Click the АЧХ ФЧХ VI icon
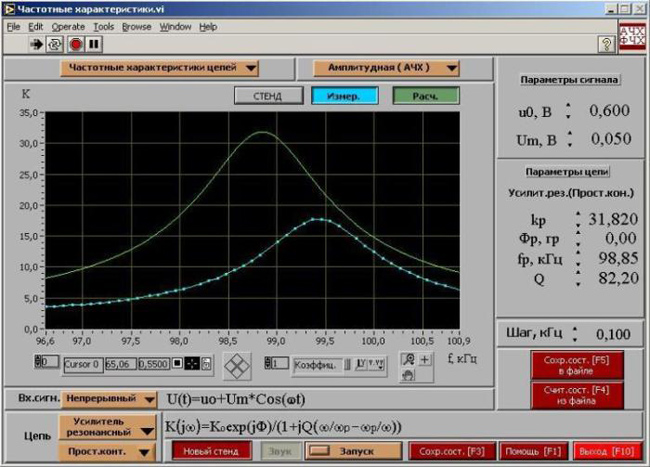Viewport: 650px width, 467px height. pyautogui.click(x=632, y=36)
